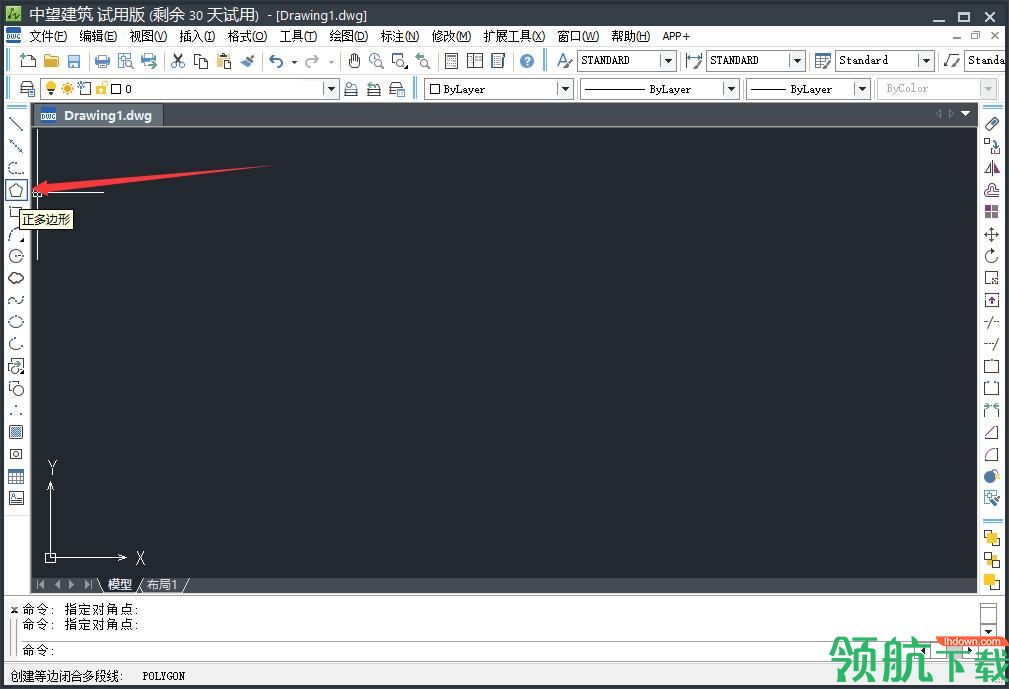
Task: Open the 绘图(D) menu
Action: (348, 36)
